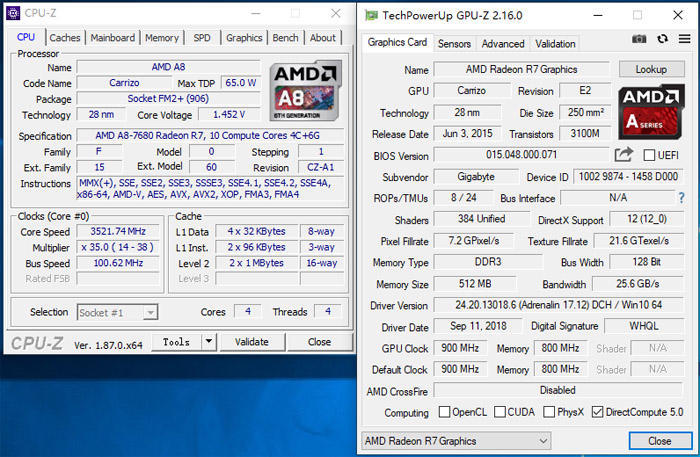Toggle the UEFI checkbox
The width and height of the screenshot is (700, 457).
(649, 155)
